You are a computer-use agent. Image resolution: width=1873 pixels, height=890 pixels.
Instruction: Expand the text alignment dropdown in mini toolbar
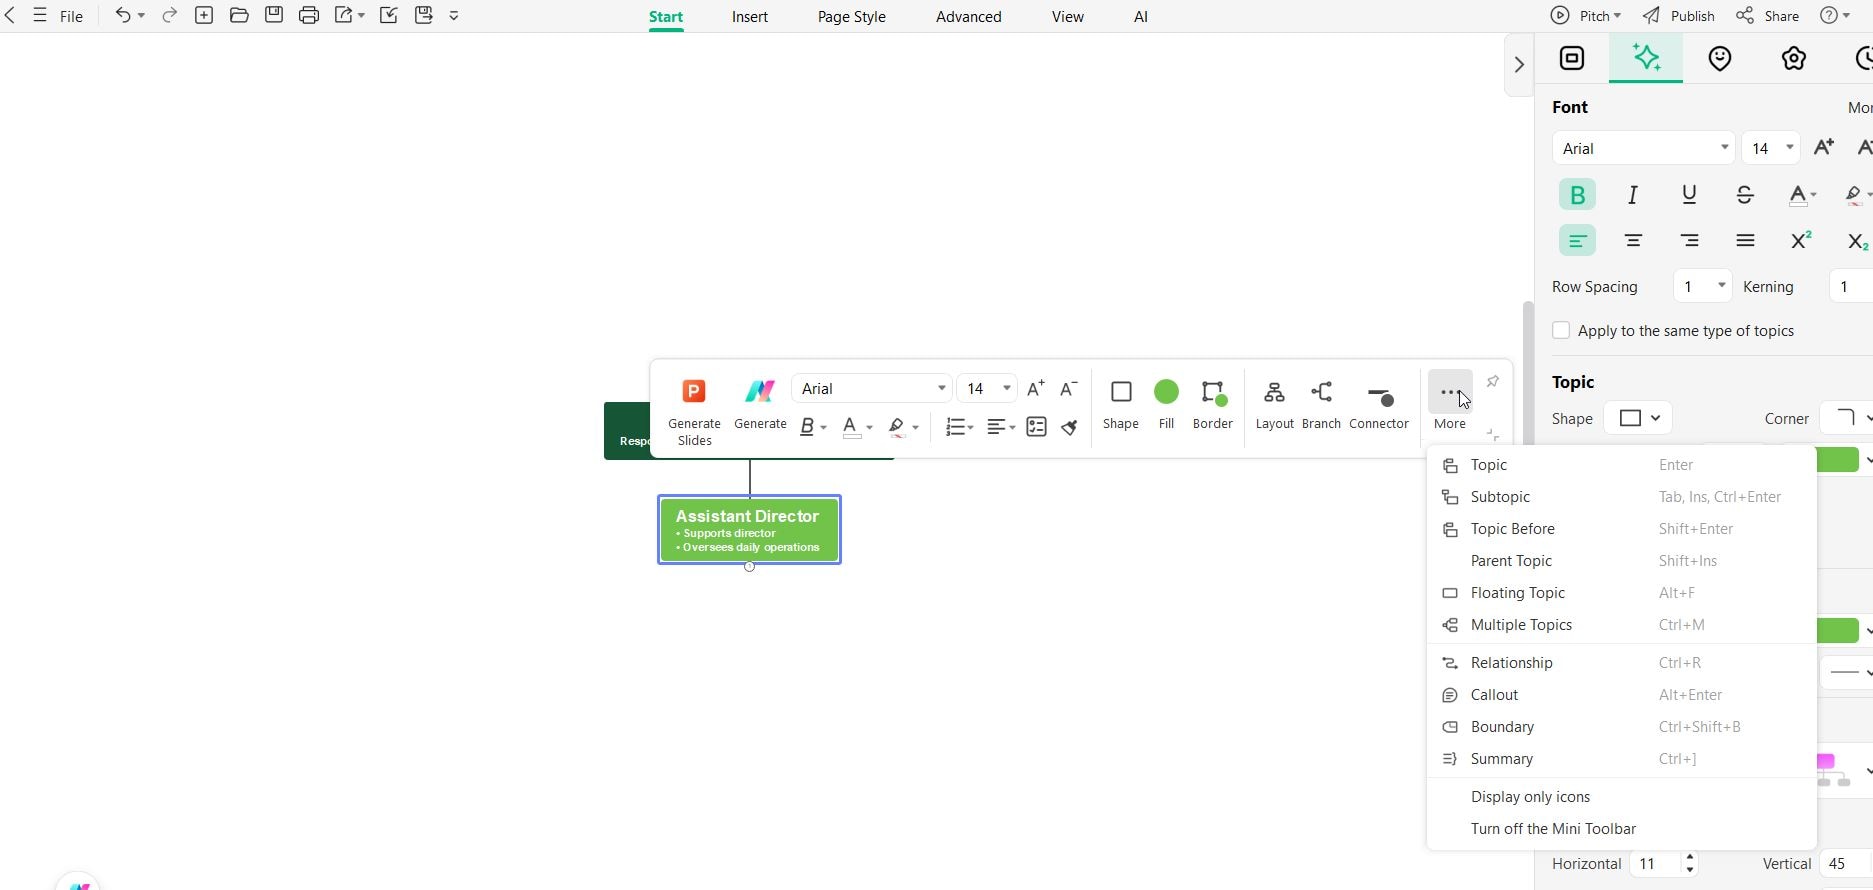[x=1012, y=428]
